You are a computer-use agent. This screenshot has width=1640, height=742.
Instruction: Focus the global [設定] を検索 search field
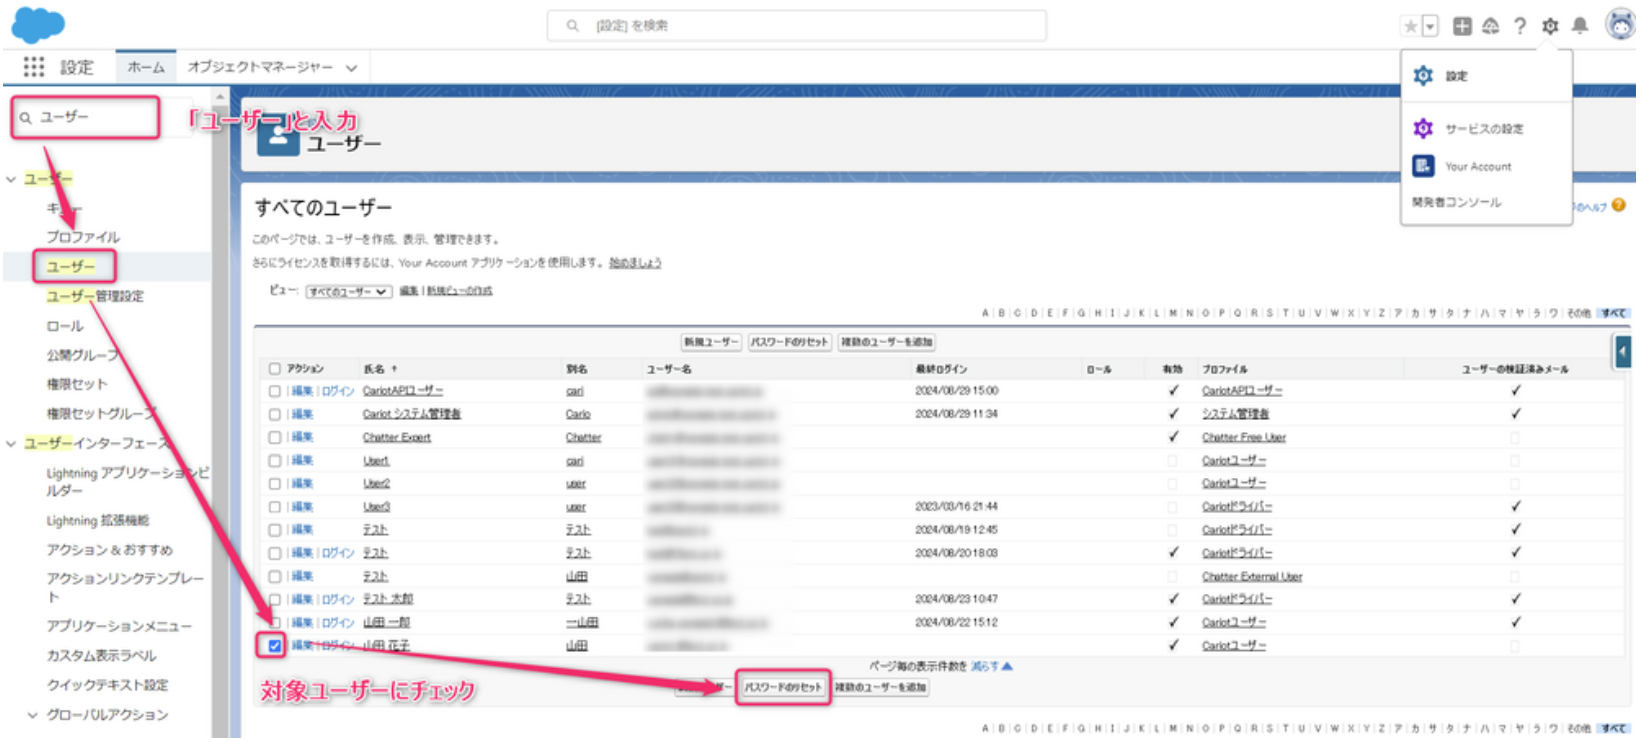click(796, 26)
